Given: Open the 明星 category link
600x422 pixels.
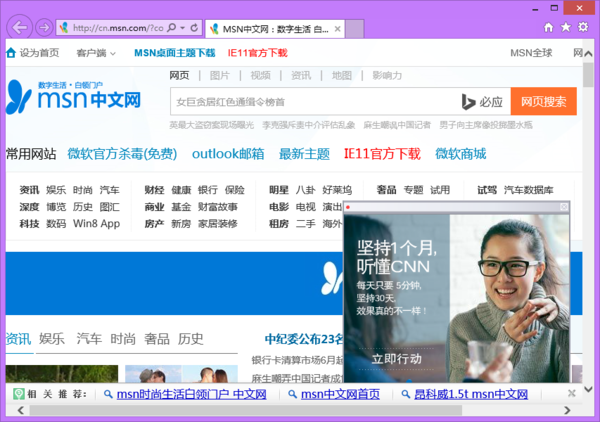Looking at the screenshot, I should point(279,190).
